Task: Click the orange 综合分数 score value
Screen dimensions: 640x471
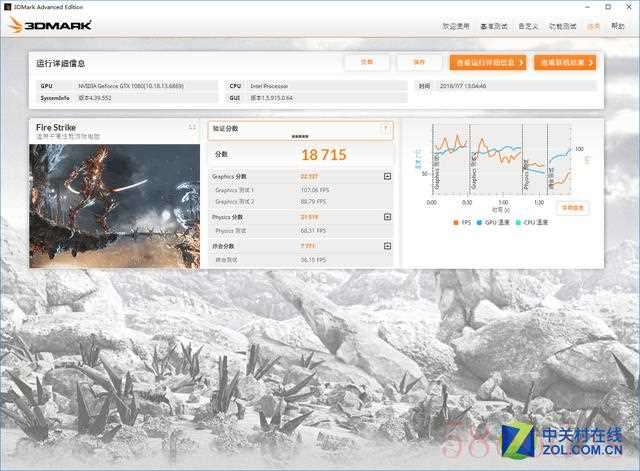Action: (308, 246)
